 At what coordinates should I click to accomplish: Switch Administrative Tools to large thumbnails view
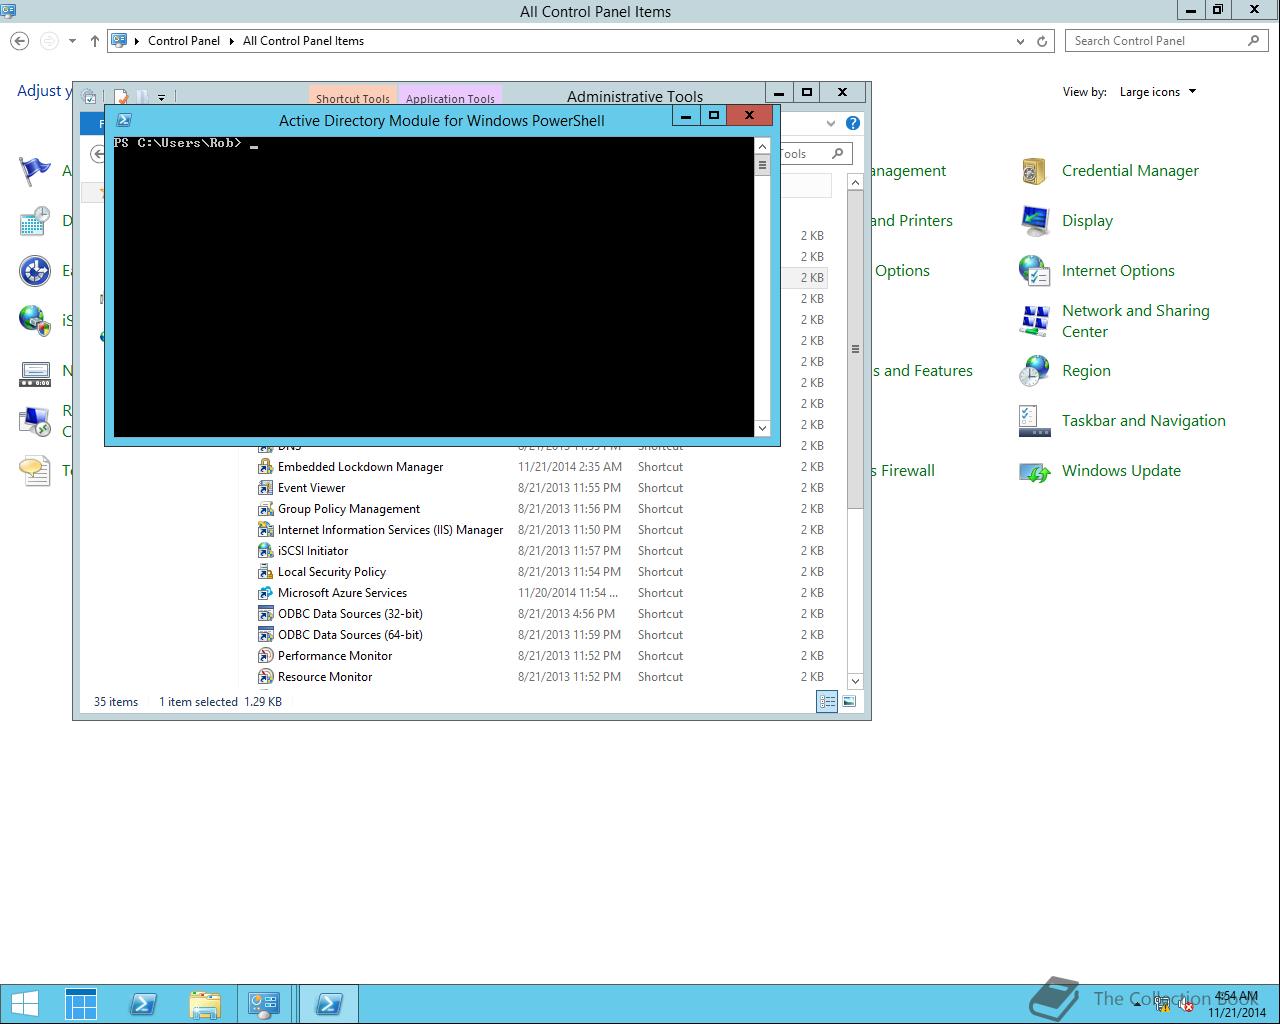pos(849,702)
